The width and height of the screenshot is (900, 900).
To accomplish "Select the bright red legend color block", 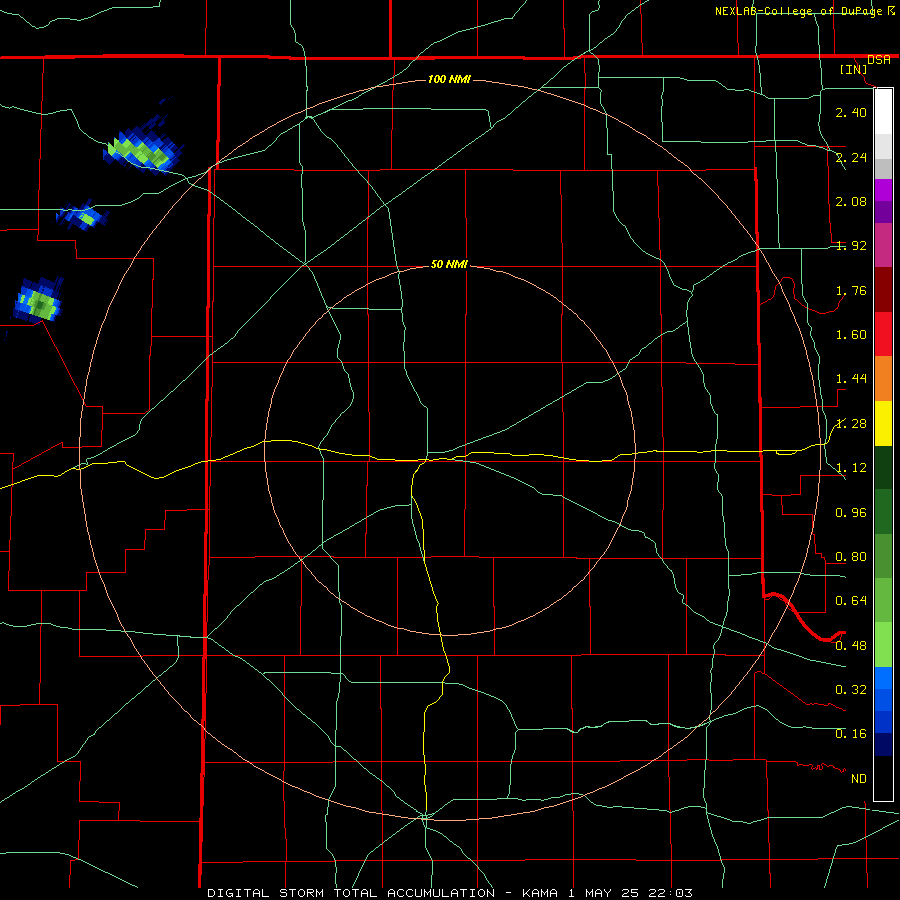I will tap(883, 334).
